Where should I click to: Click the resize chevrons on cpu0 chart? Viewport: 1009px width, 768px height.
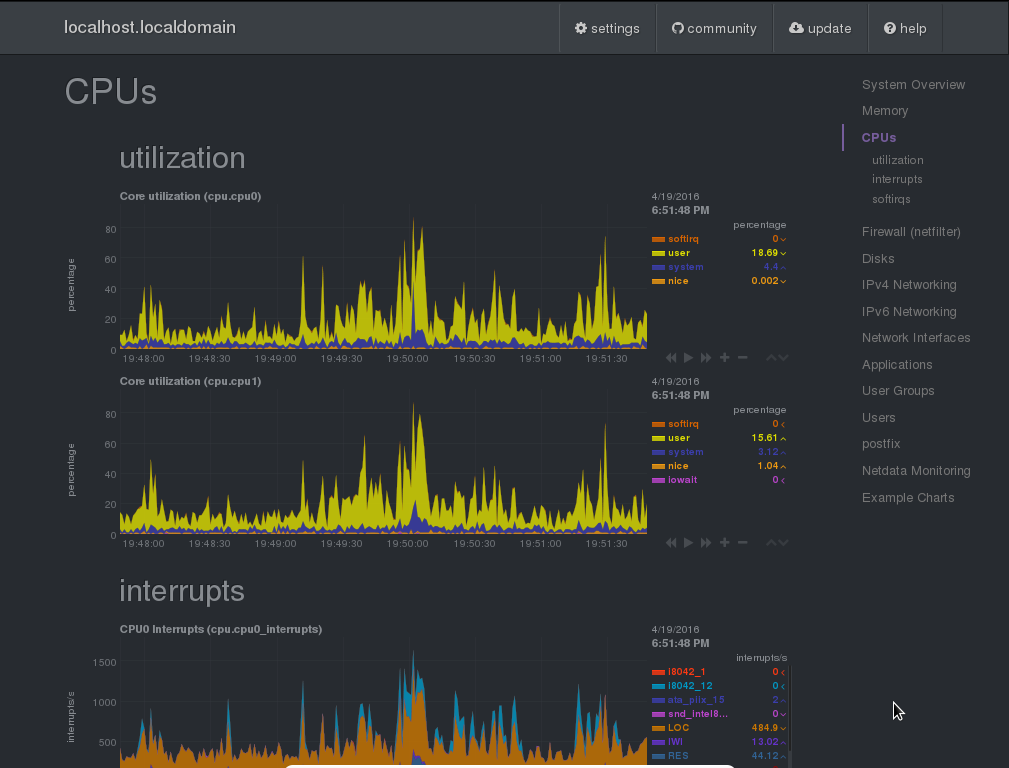pos(777,358)
